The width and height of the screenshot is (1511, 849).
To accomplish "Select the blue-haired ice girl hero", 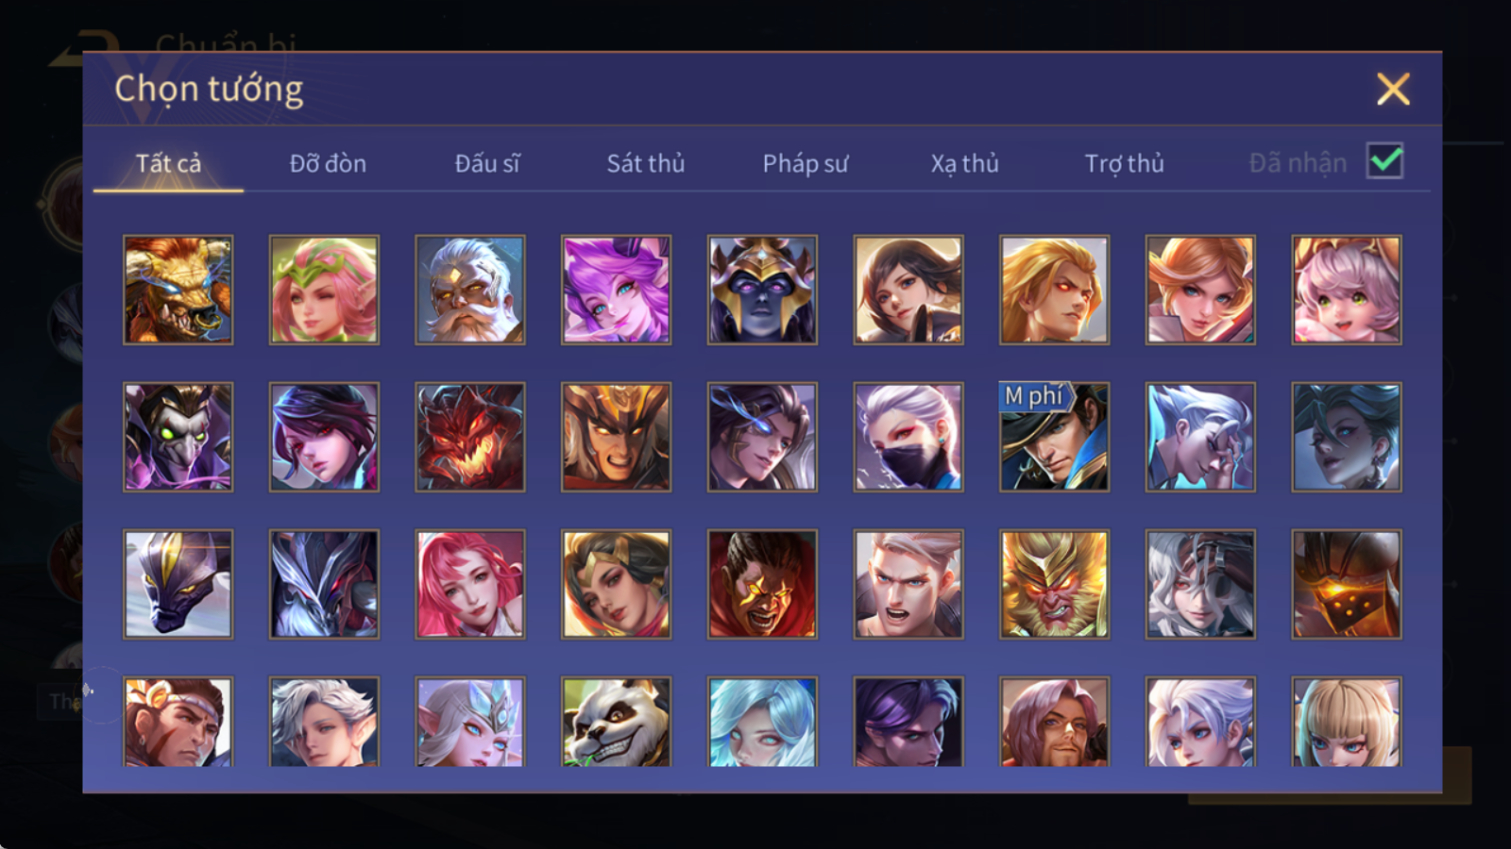I will click(762, 722).
